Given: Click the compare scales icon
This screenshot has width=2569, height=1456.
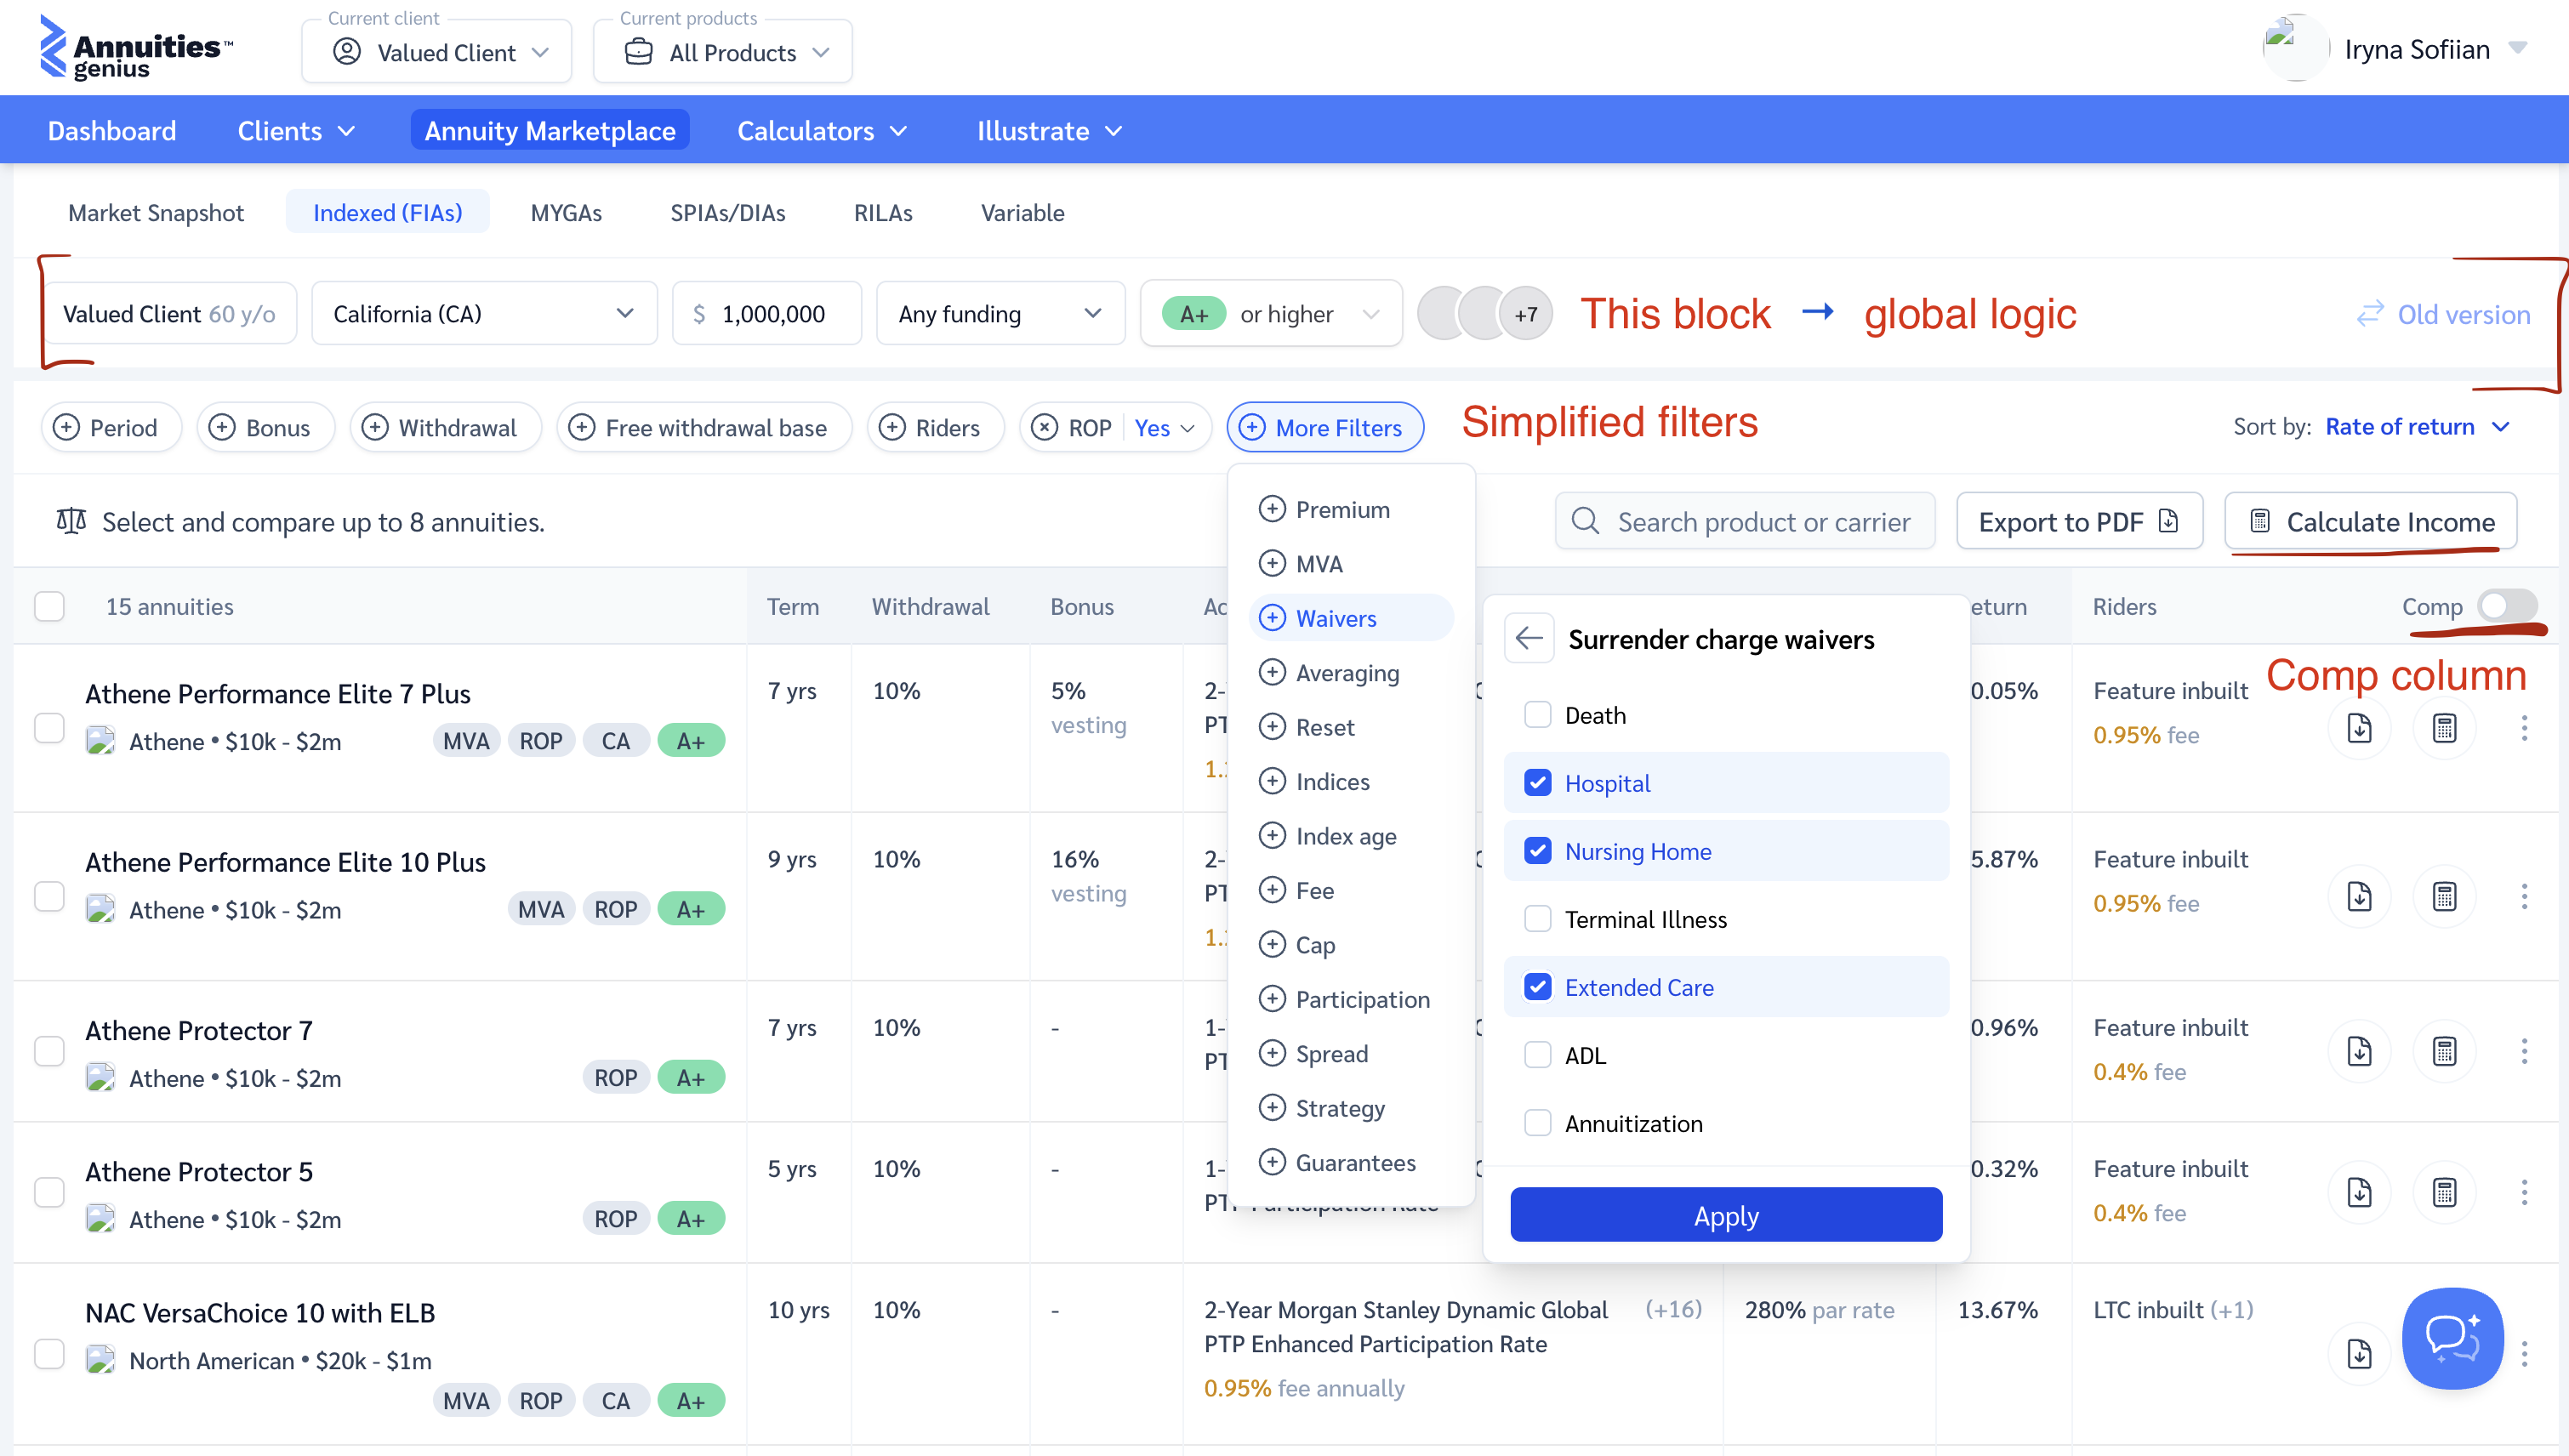Looking at the screenshot, I should coord(71,521).
